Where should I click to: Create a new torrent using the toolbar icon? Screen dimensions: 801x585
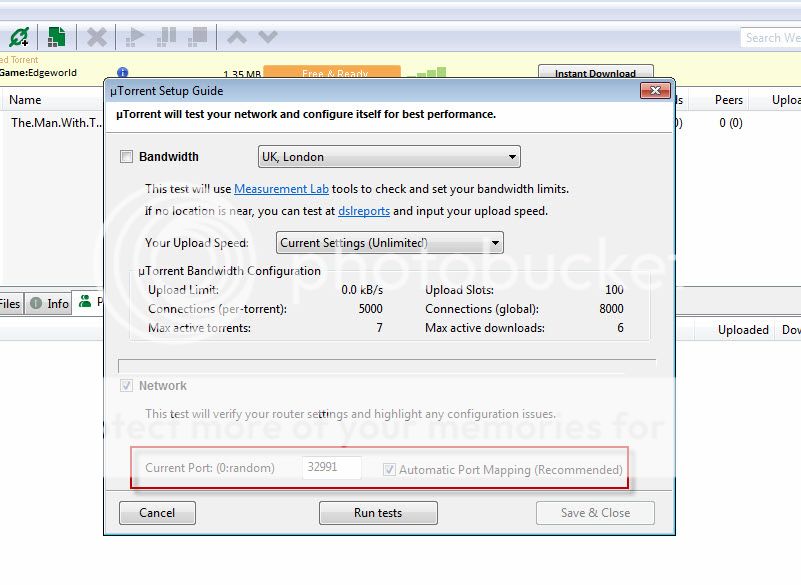(x=56, y=37)
